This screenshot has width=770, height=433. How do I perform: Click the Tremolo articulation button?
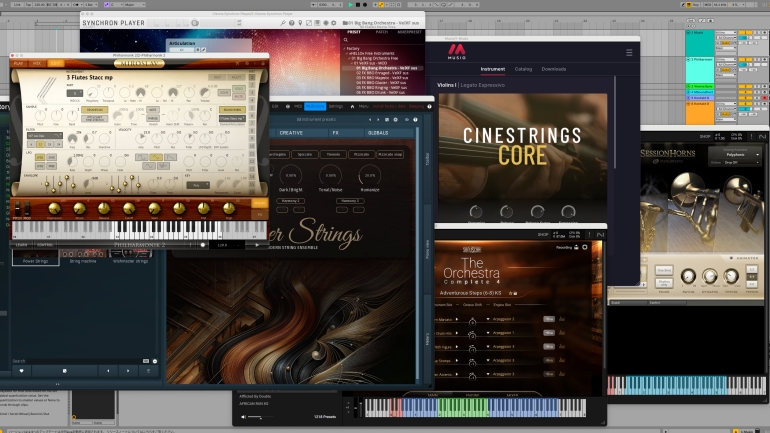click(333, 154)
